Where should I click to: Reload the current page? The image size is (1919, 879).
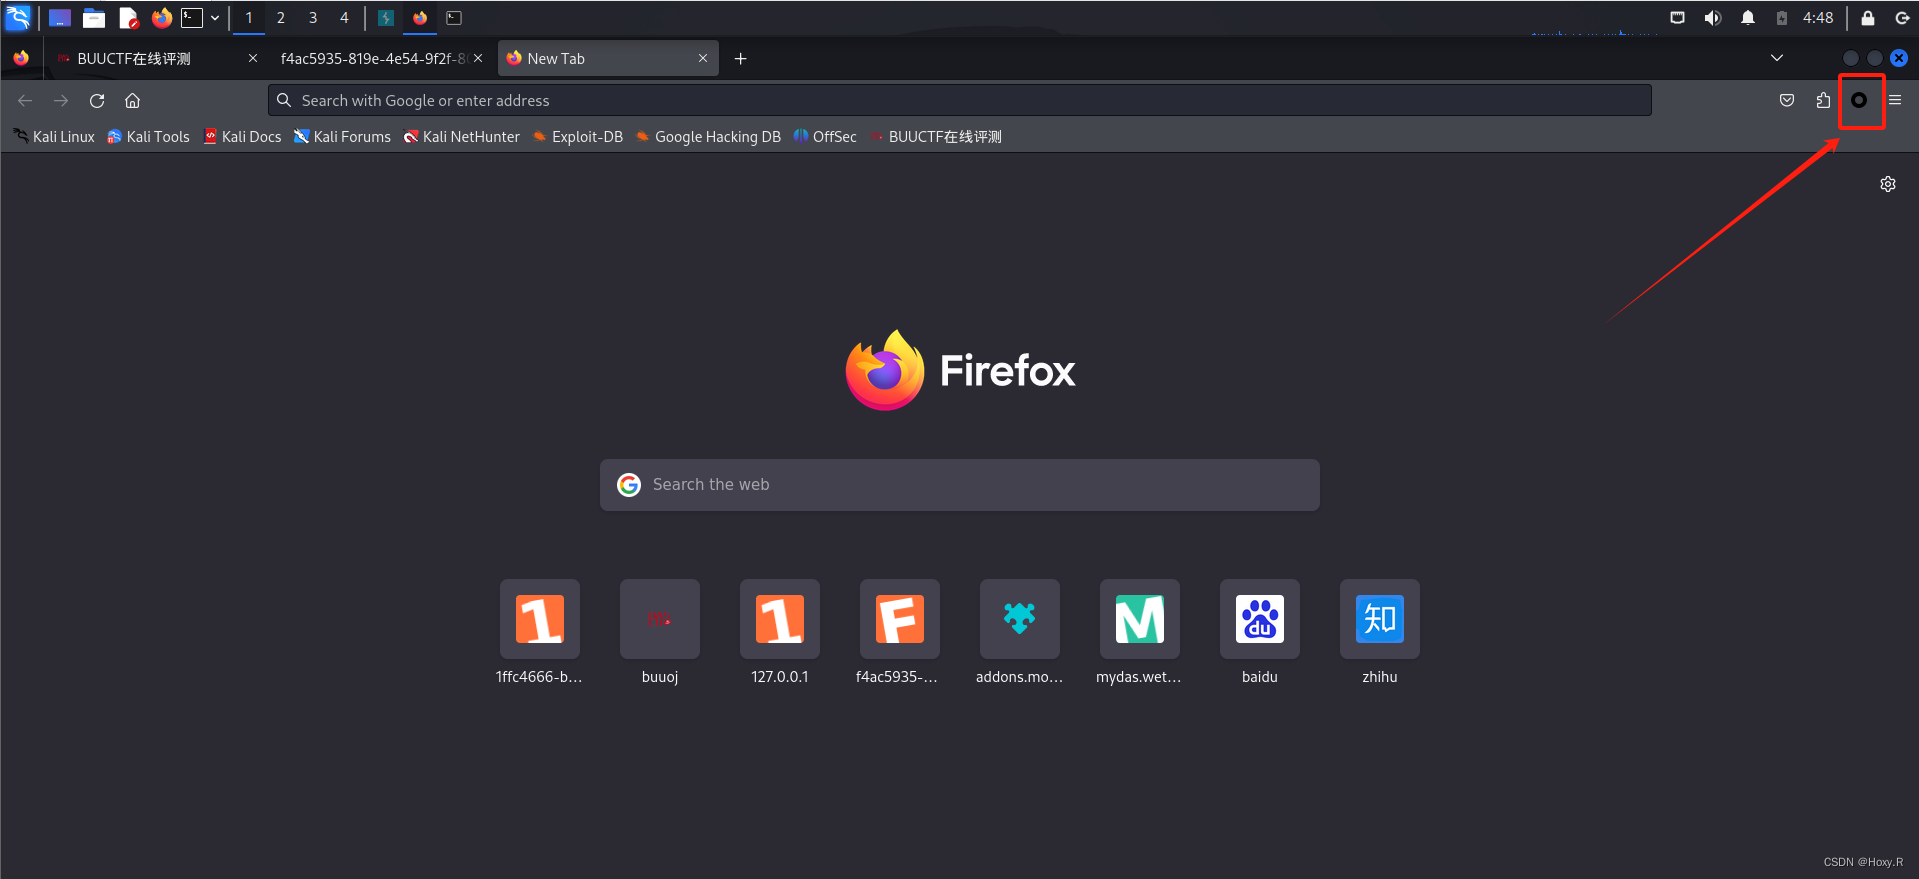click(x=97, y=101)
